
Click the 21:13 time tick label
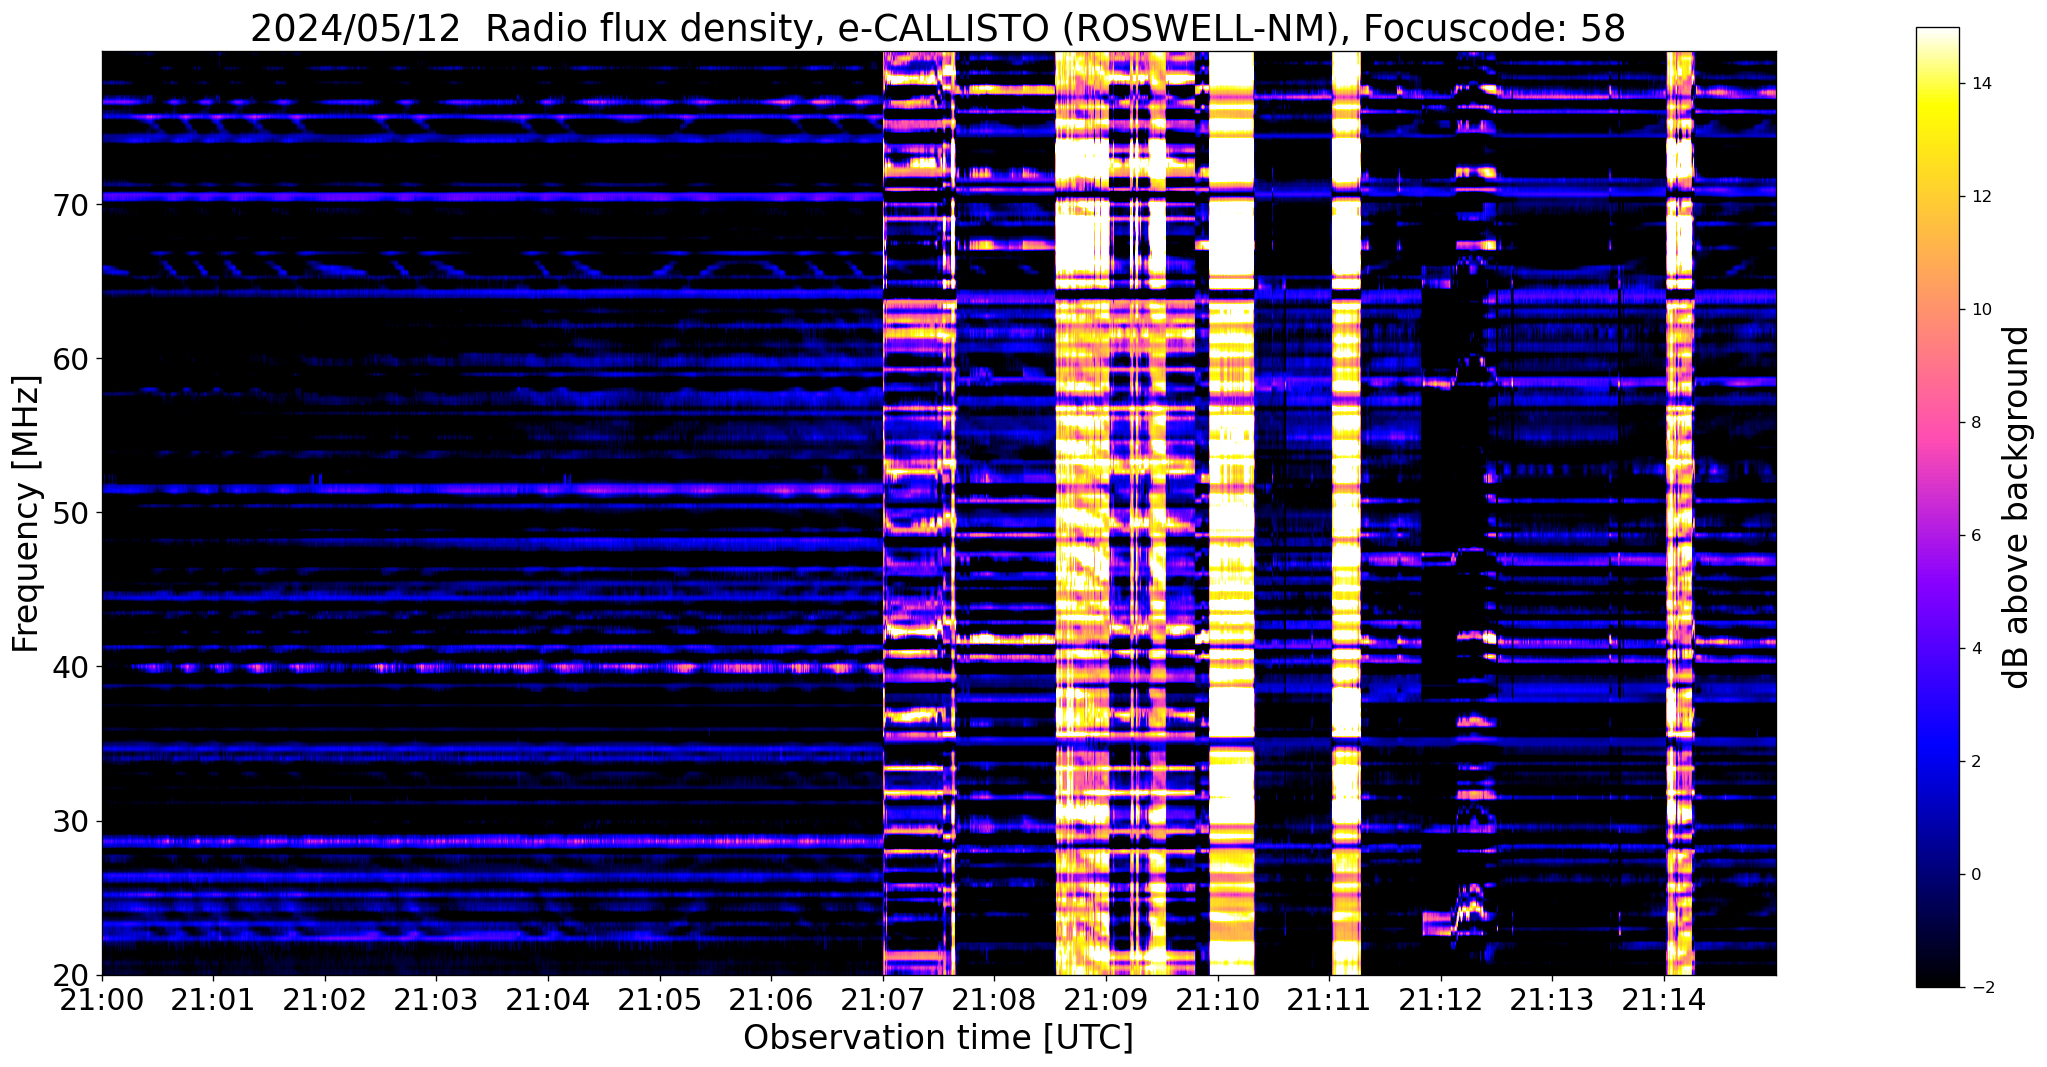point(1552,999)
